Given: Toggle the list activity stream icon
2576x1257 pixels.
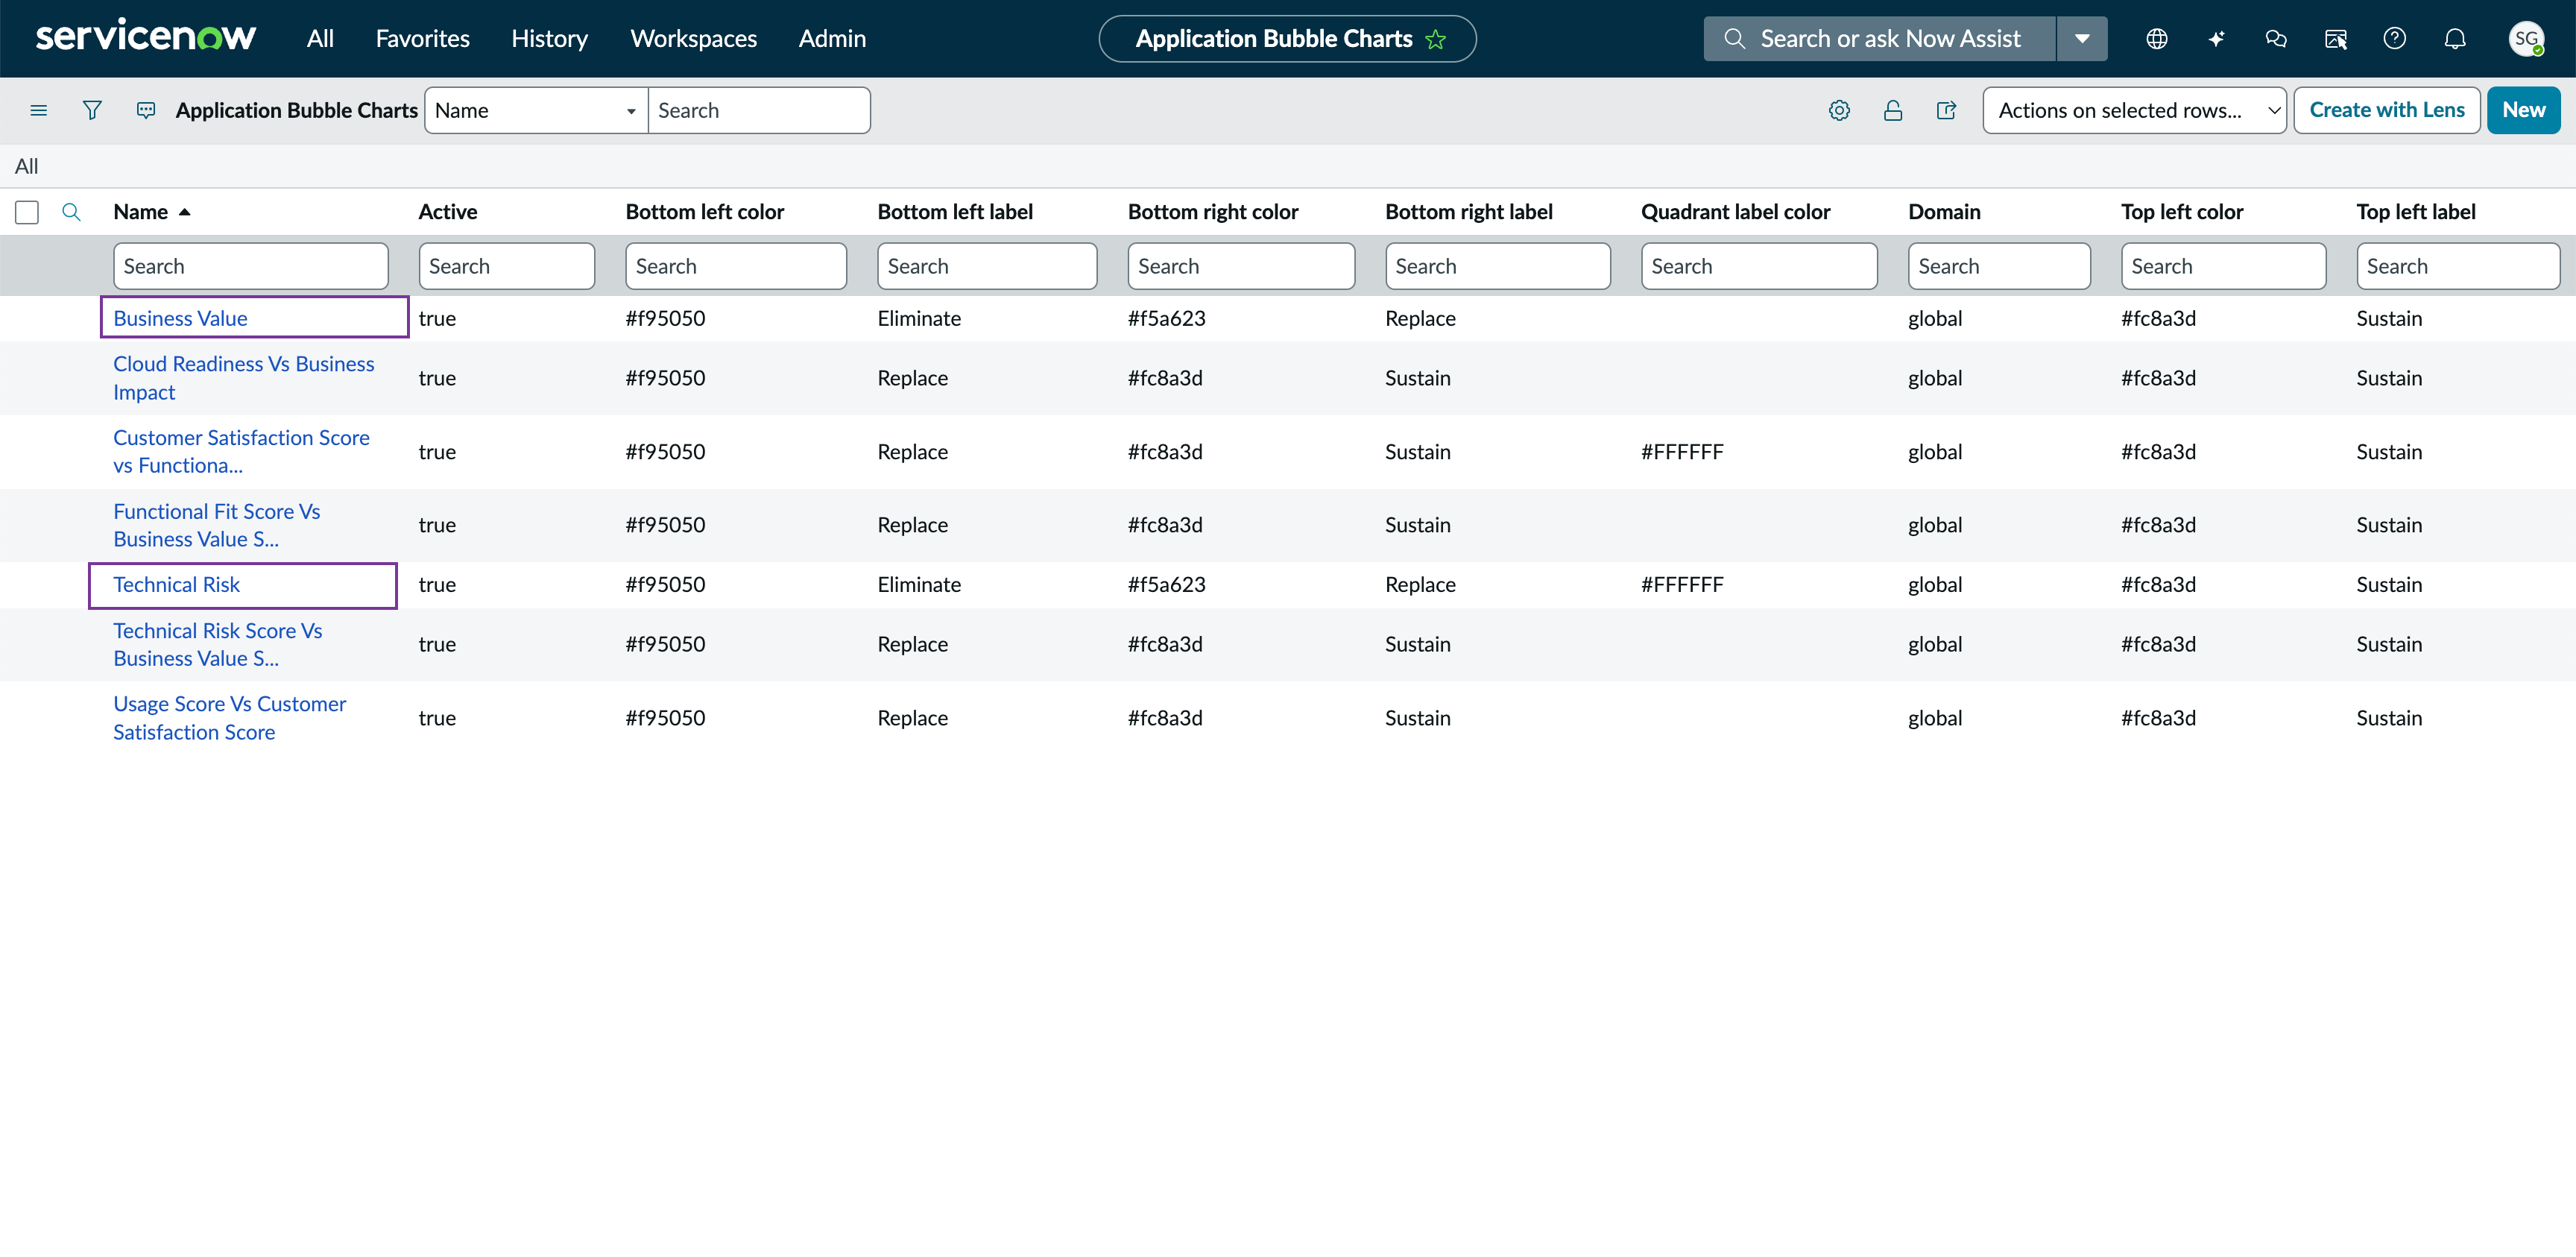Looking at the screenshot, I should coord(146,110).
